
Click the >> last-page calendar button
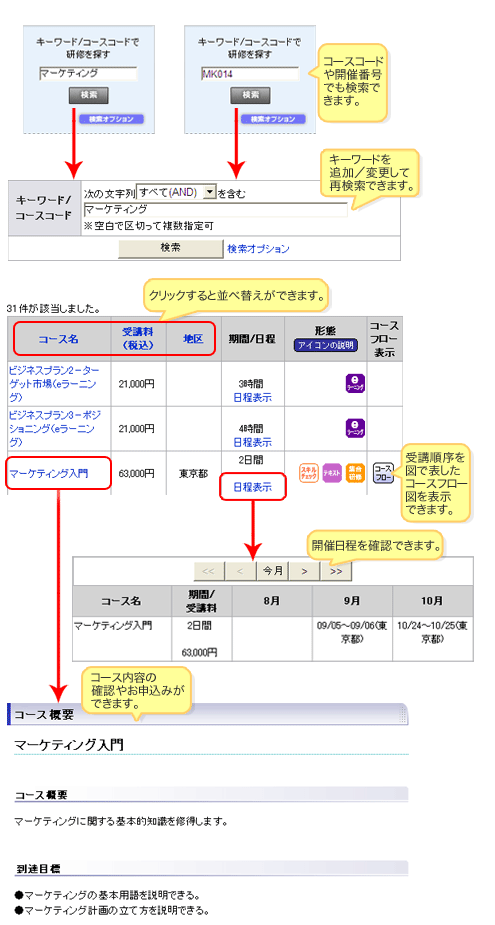[336, 571]
